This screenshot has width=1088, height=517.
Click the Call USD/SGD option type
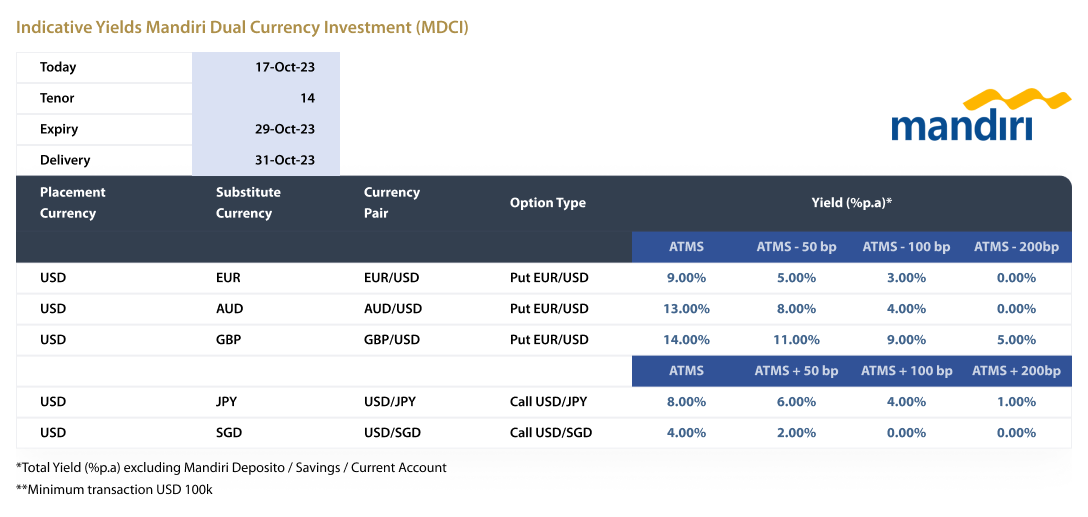tap(551, 432)
